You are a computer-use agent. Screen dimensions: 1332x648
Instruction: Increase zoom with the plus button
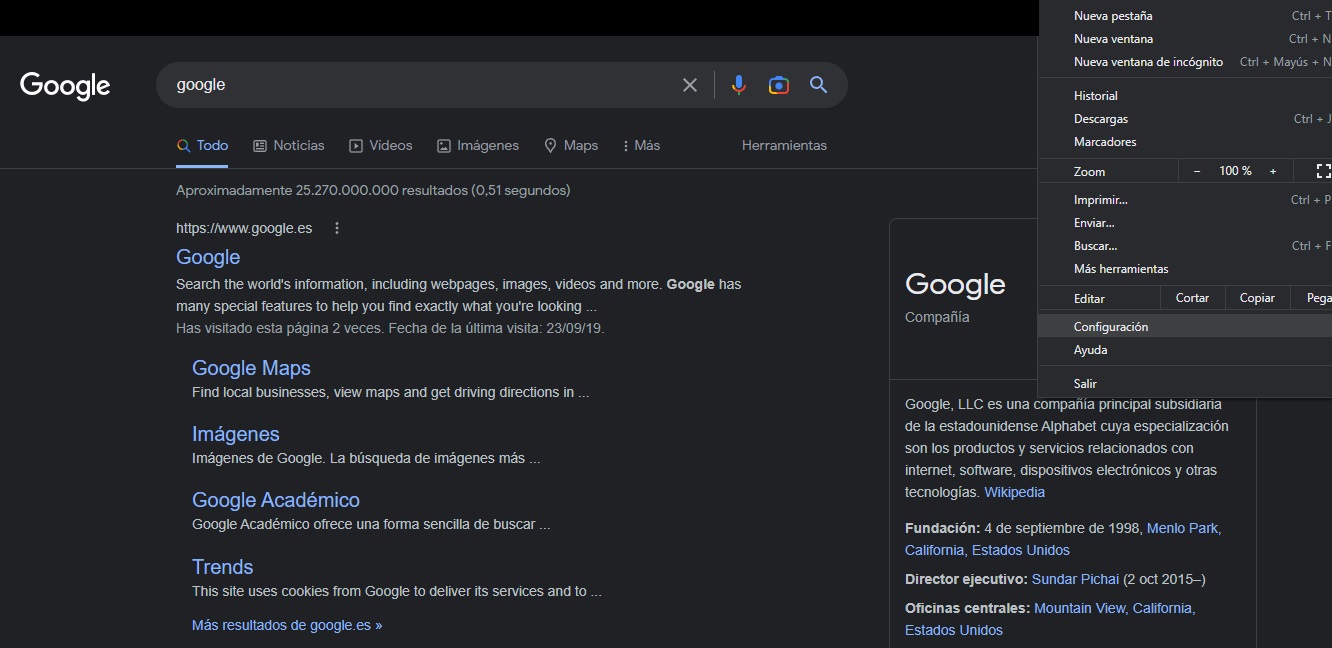[1273, 171]
